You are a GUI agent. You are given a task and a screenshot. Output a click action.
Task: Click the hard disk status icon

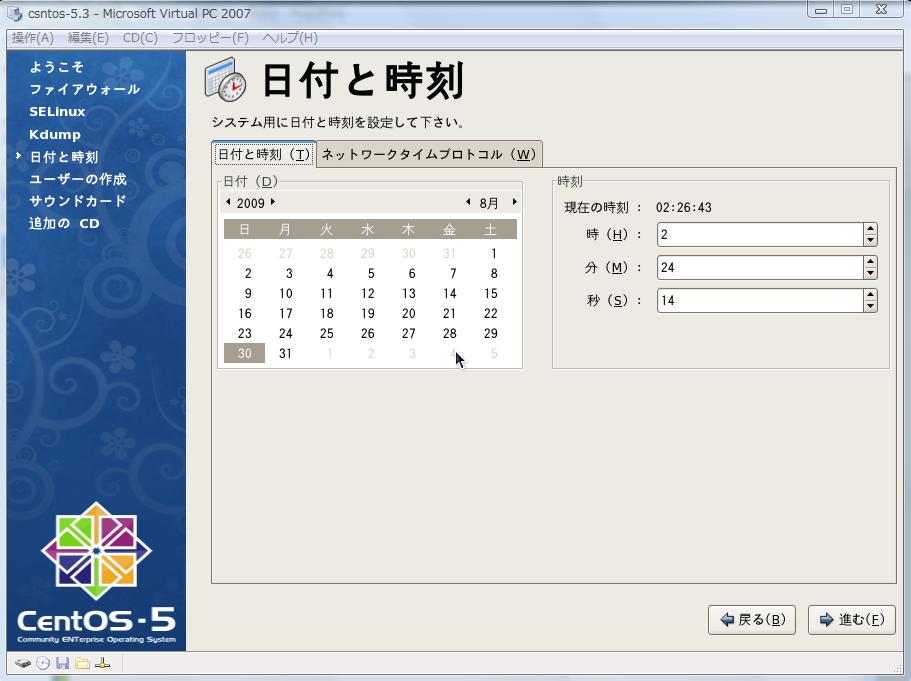tap(22, 663)
